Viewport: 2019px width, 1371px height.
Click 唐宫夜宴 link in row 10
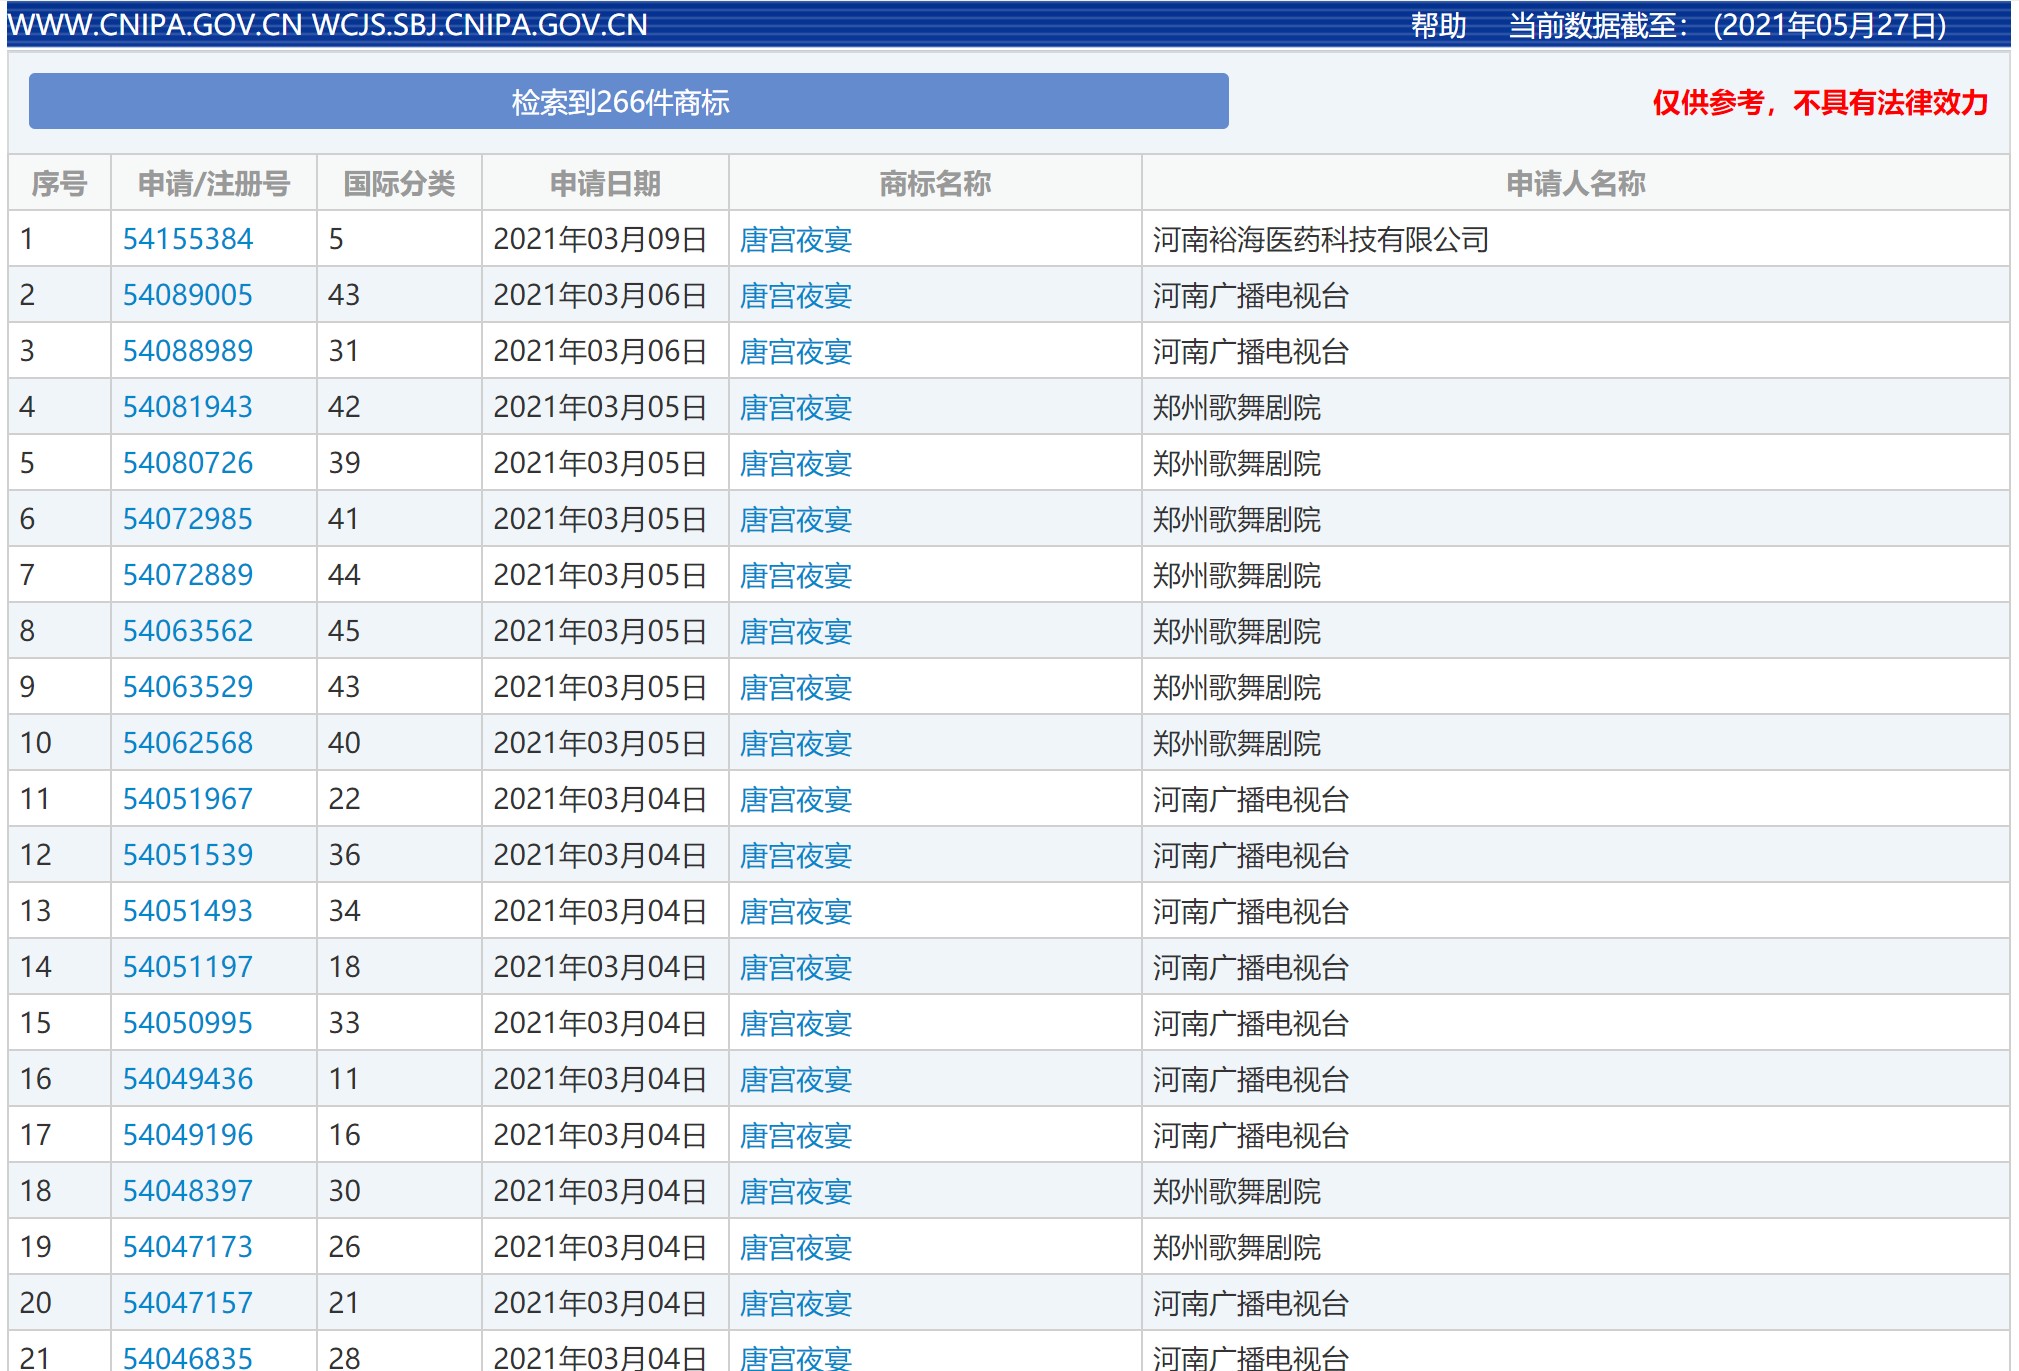pos(795,742)
